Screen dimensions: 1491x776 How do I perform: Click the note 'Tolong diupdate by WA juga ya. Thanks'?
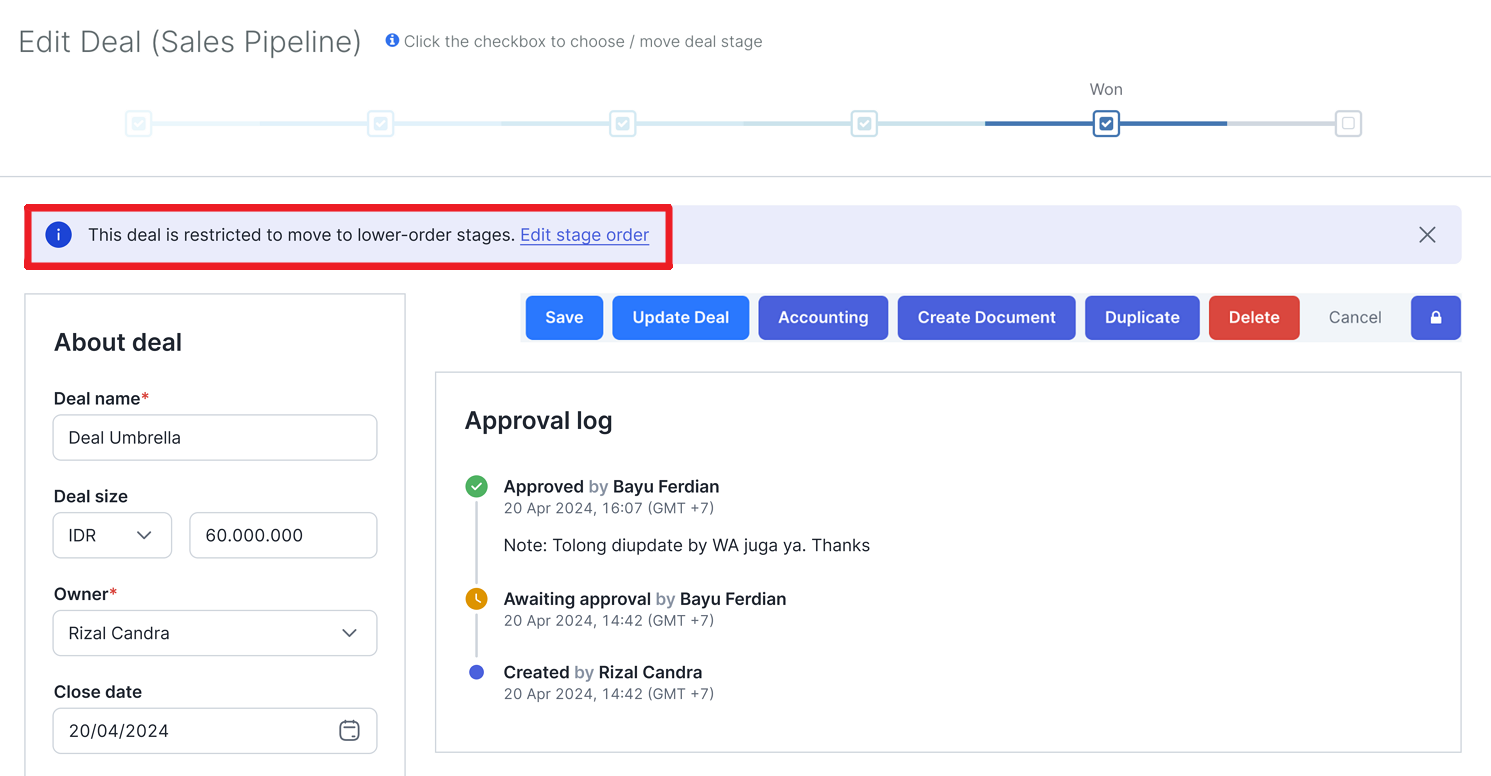click(x=687, y=545)
